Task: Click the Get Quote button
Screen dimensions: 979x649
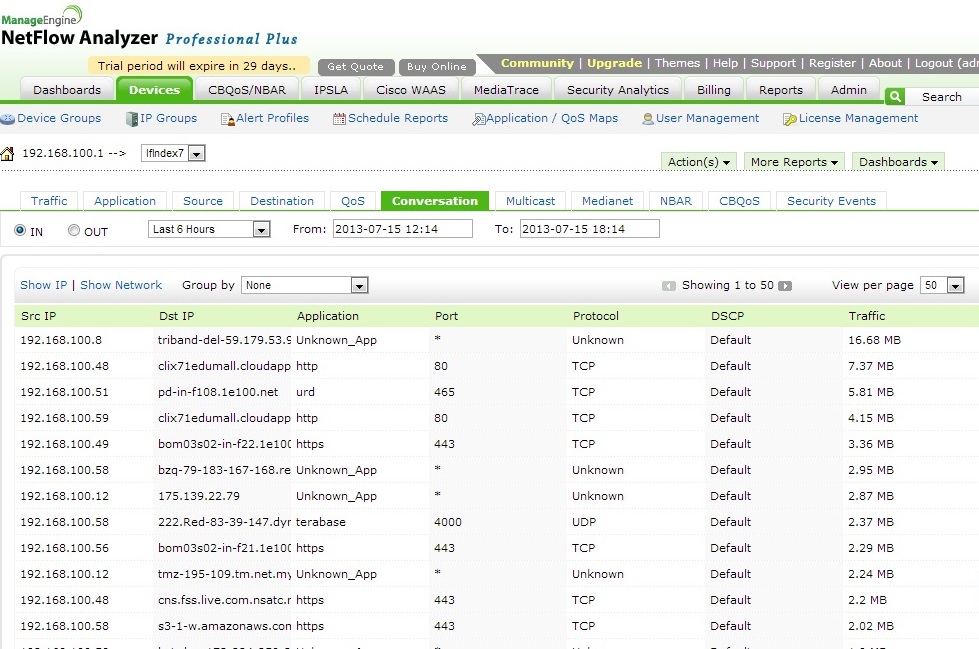Action: (355, 68)
